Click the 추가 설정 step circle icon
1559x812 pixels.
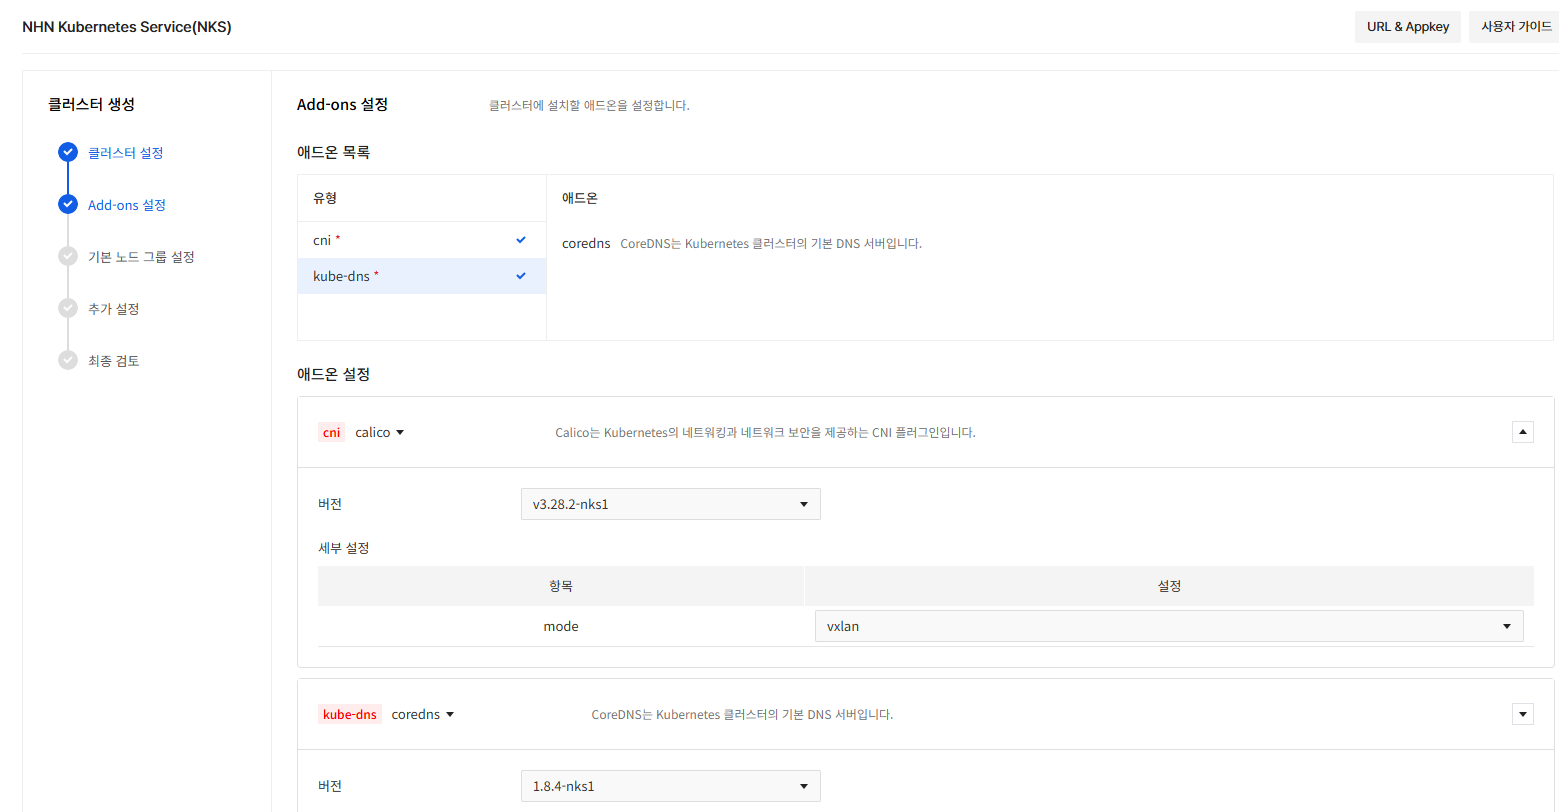tap(68, 308)
